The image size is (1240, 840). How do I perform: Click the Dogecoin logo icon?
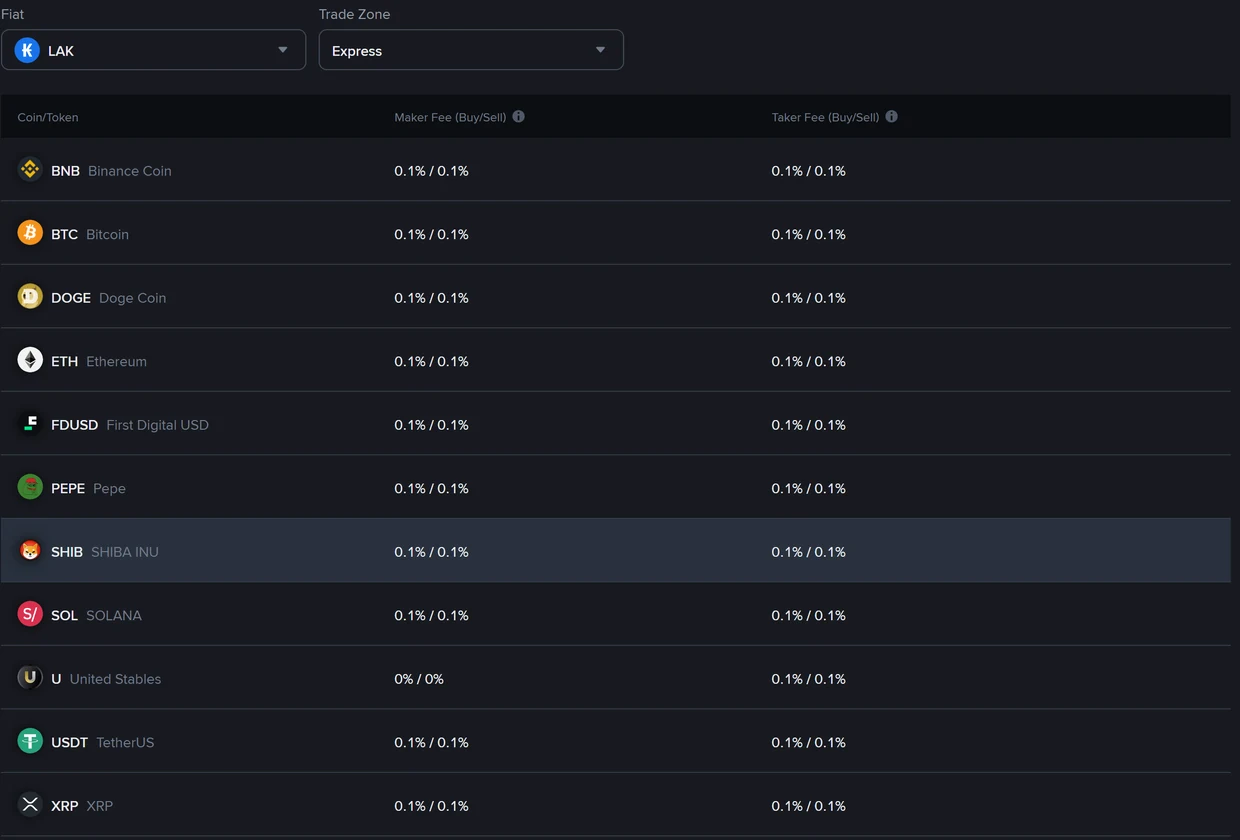pos(30,297)
